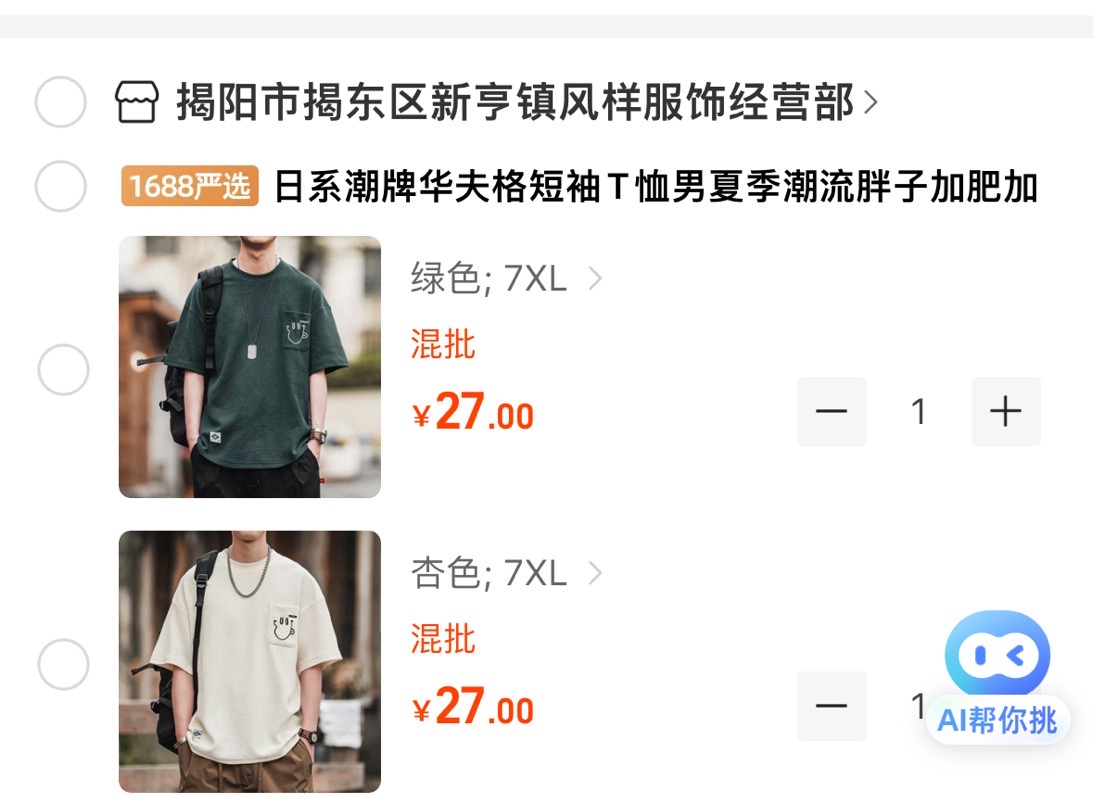Edit the green shirt quantity field
Image resolution: width=1093 pixels, height=795 pixels.
tap(919, 411)
